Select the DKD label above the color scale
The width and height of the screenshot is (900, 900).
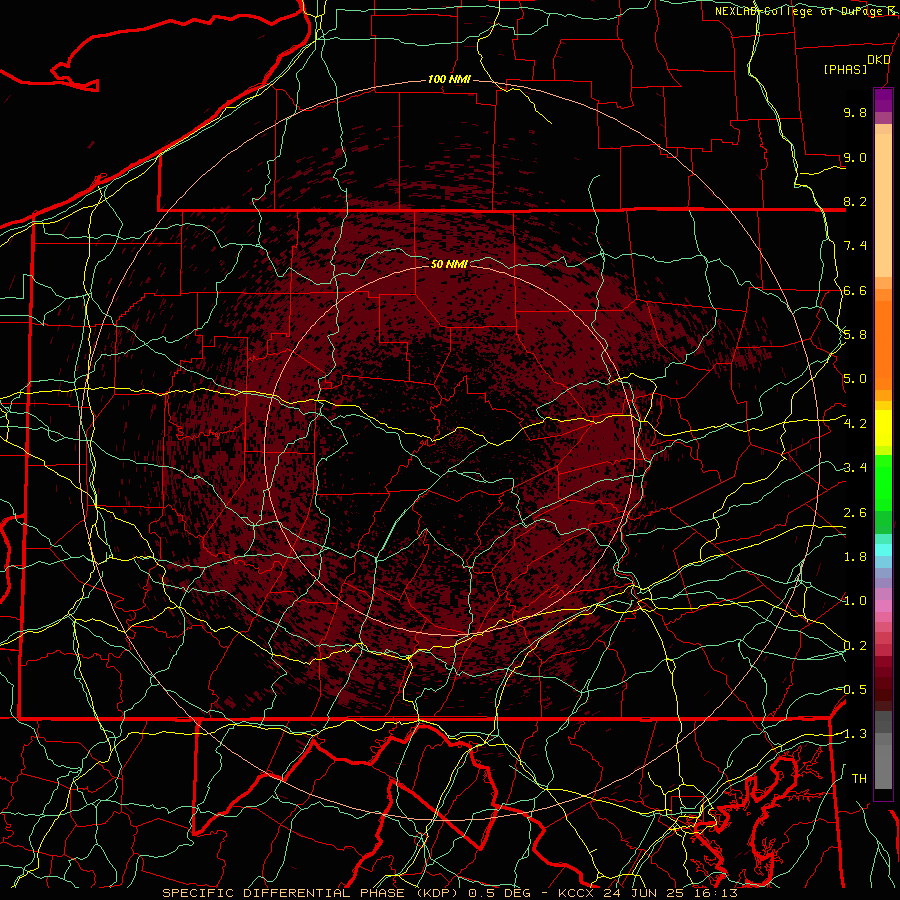pos(878,60)
